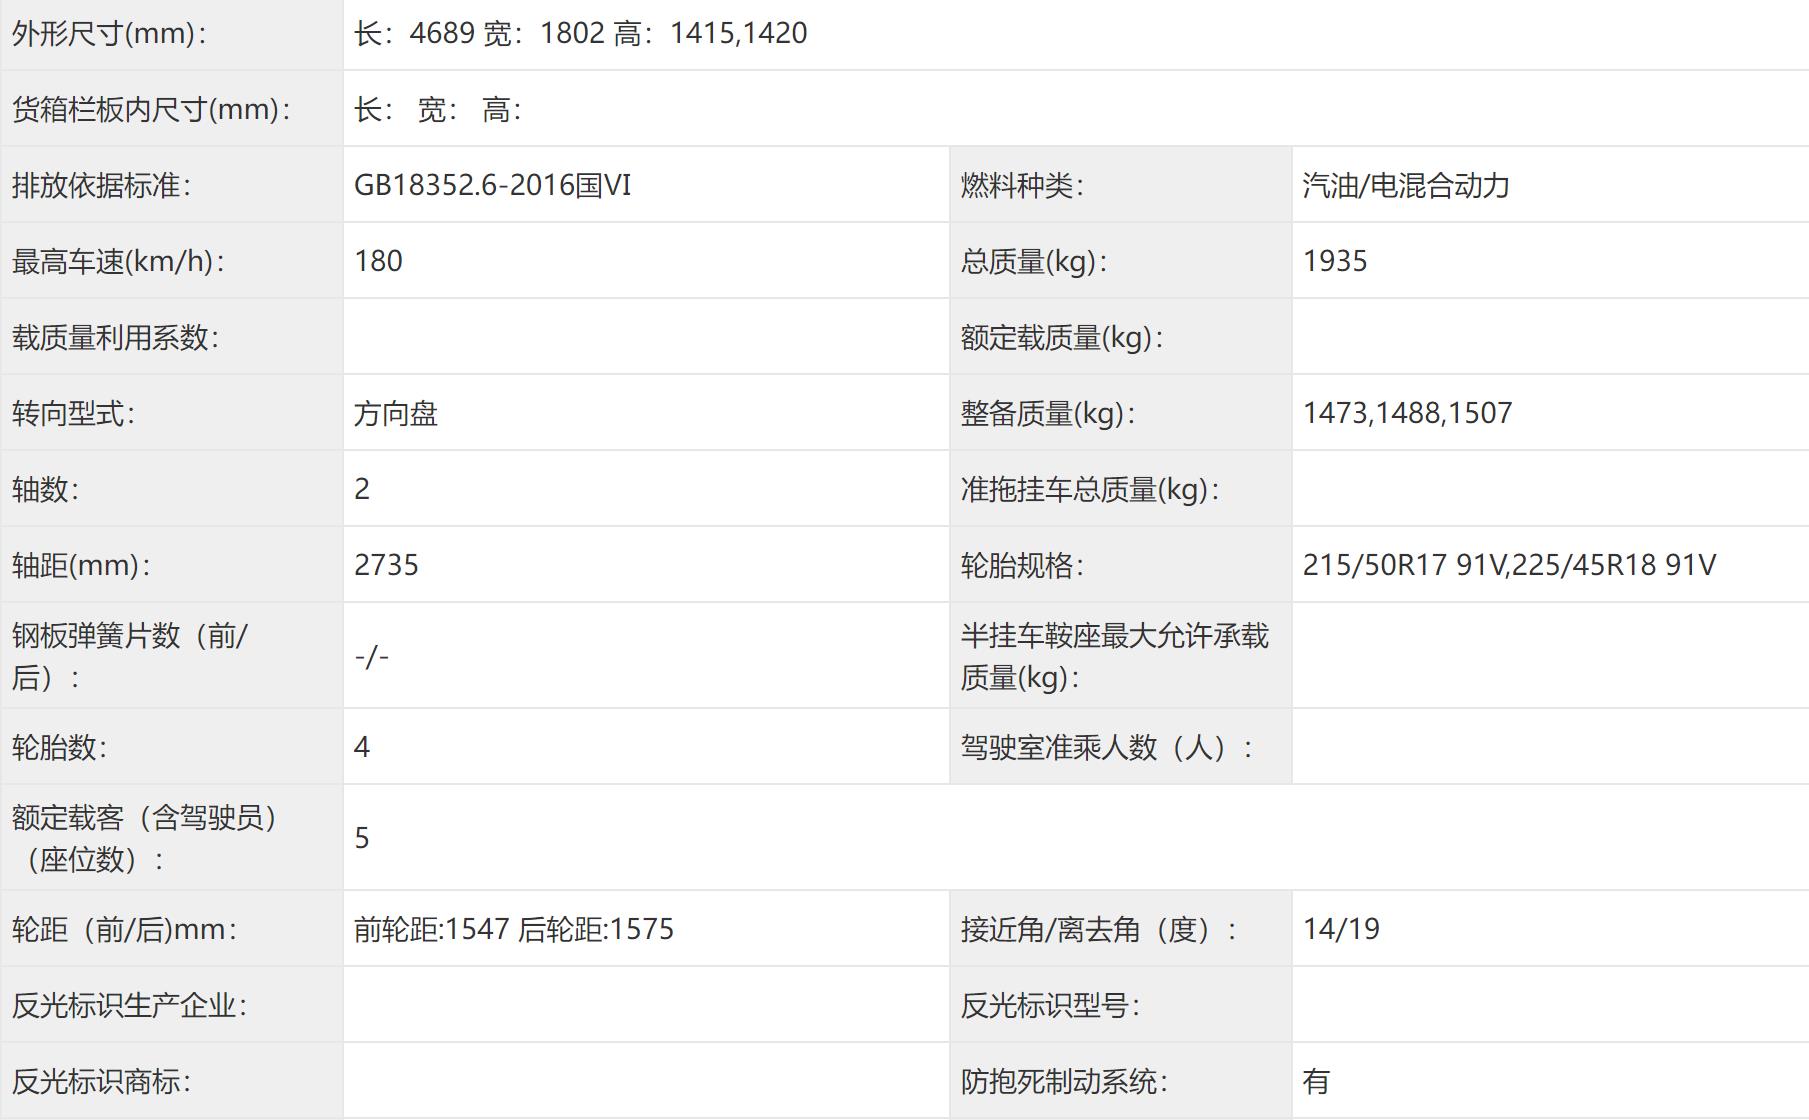Select the approach/departure angle value 14/19

(x=1341, y=929)
